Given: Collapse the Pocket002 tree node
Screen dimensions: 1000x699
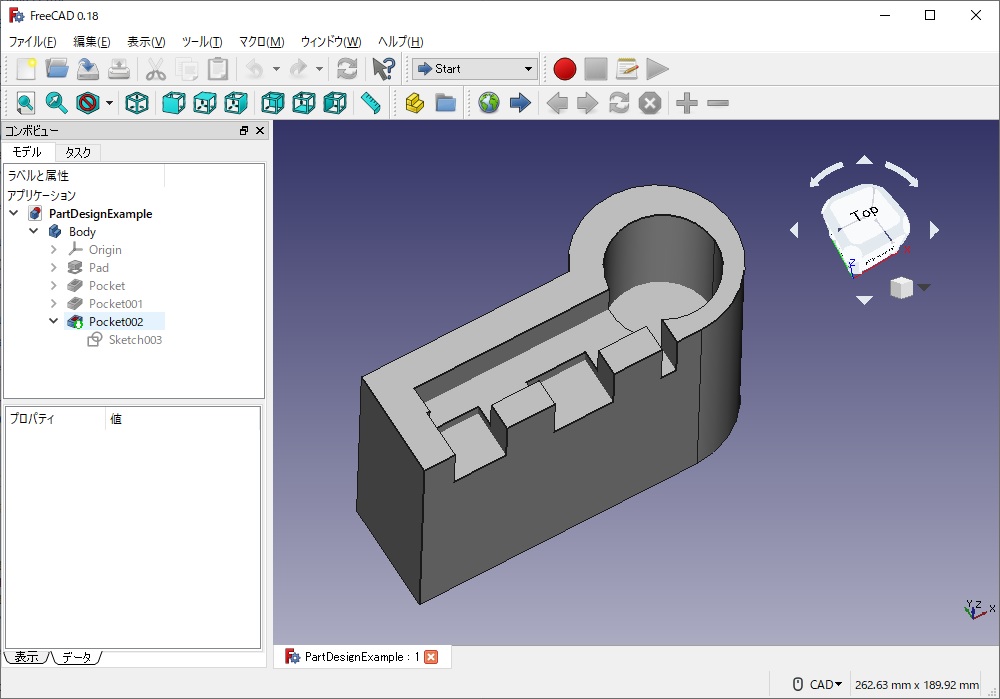Looking at the screenshot, I should tap(53, 321).
